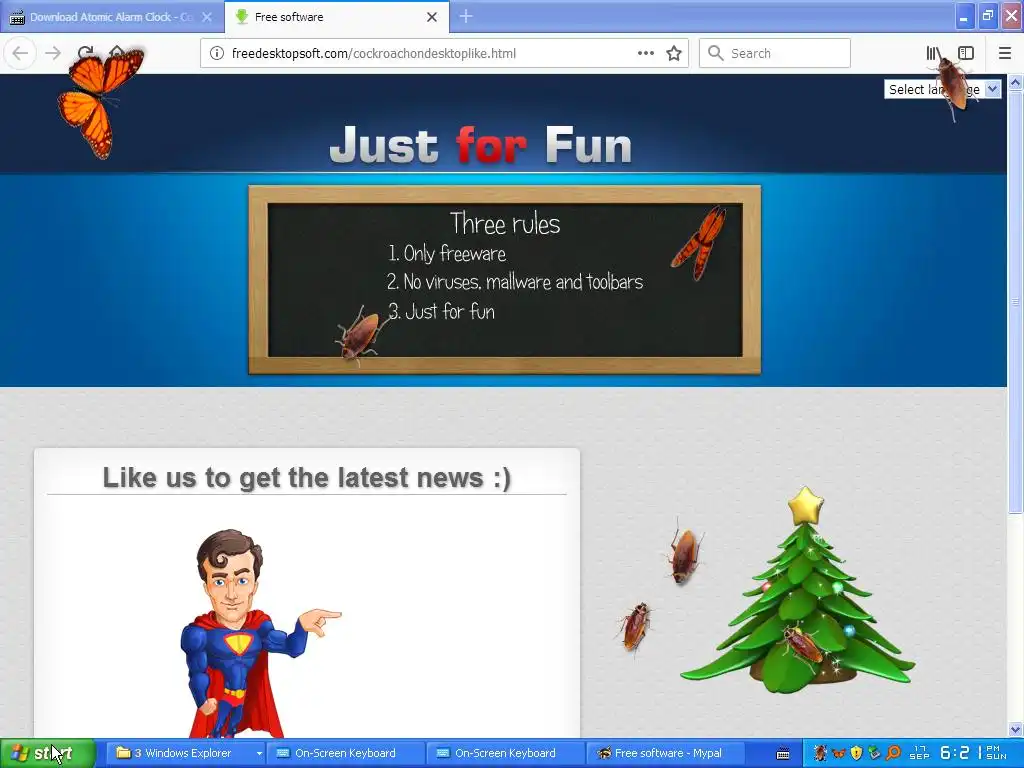Open the yellow security shield tray icon
The height and width of the screenshot is (768, 1024).
point(856,753)
